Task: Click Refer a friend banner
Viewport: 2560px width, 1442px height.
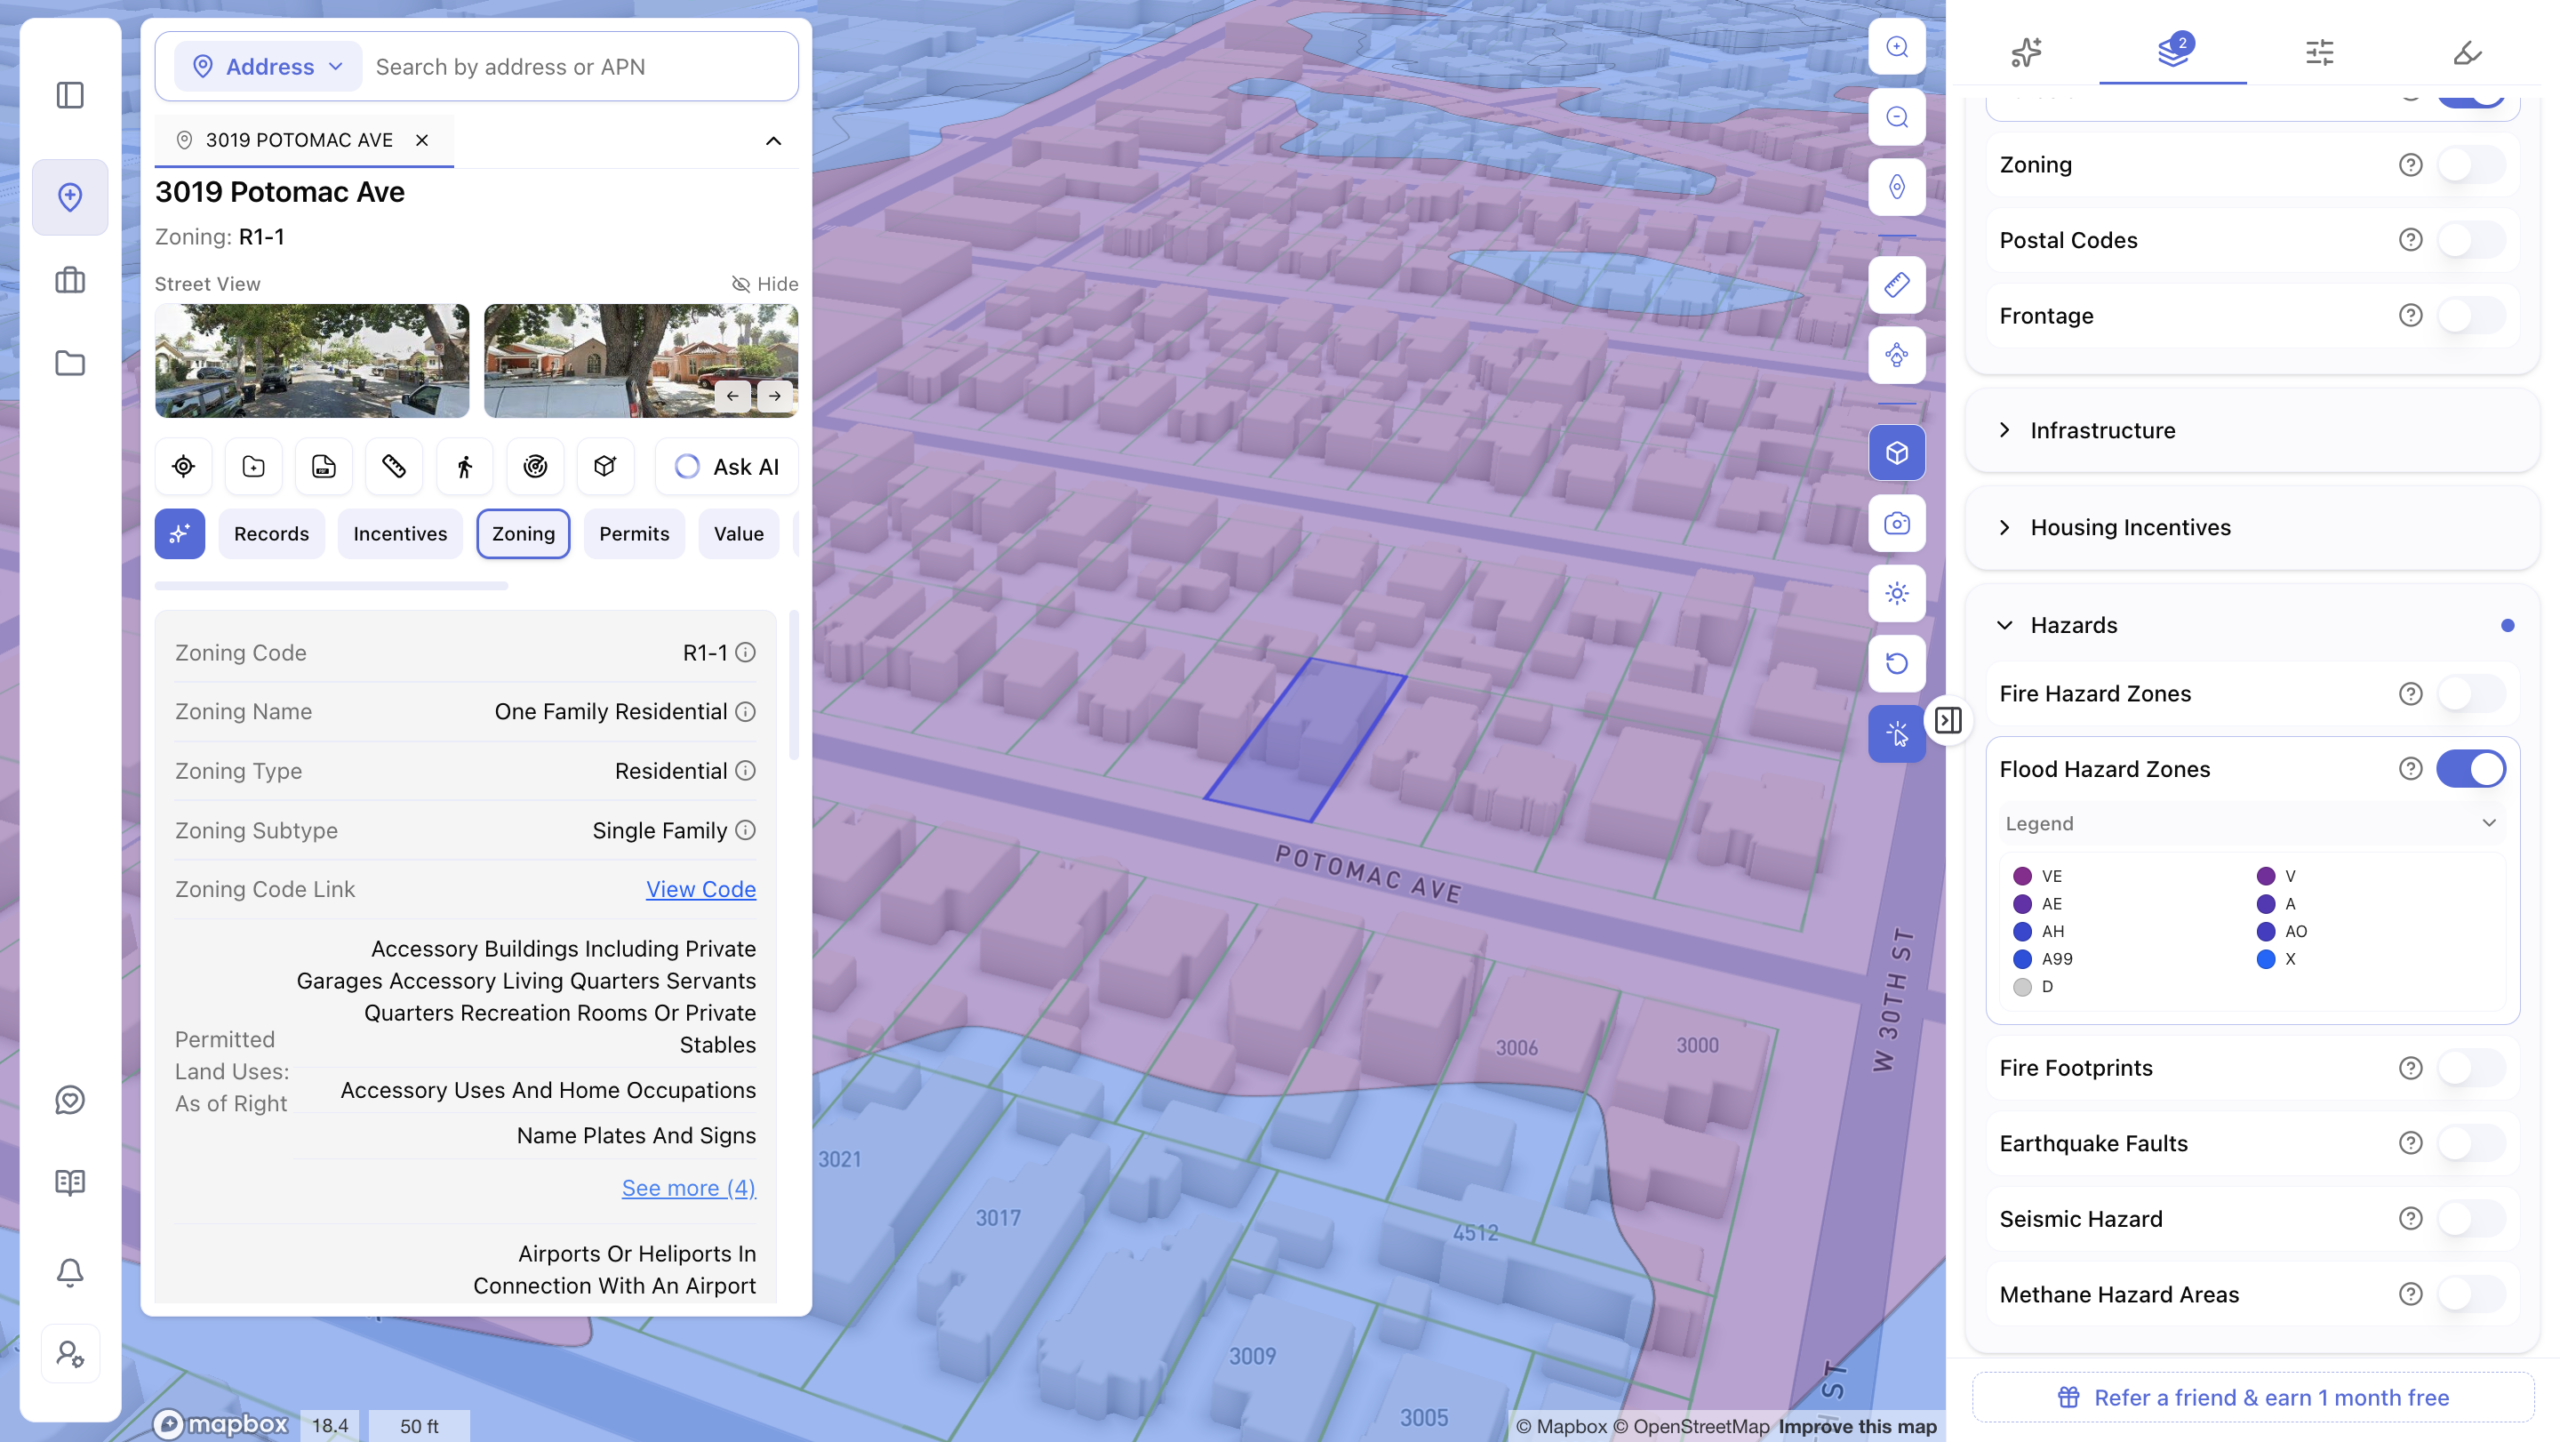Action: [x=2253, y=1397]
